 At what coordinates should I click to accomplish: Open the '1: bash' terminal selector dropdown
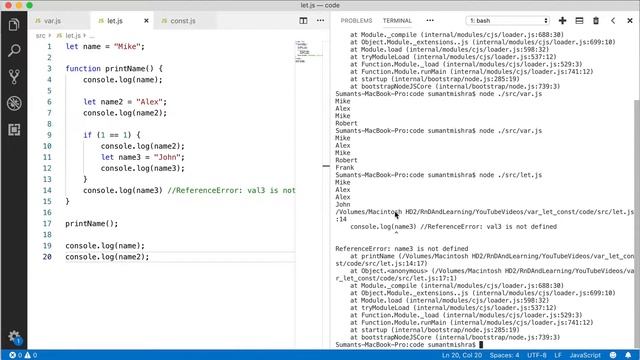point(508,20)
